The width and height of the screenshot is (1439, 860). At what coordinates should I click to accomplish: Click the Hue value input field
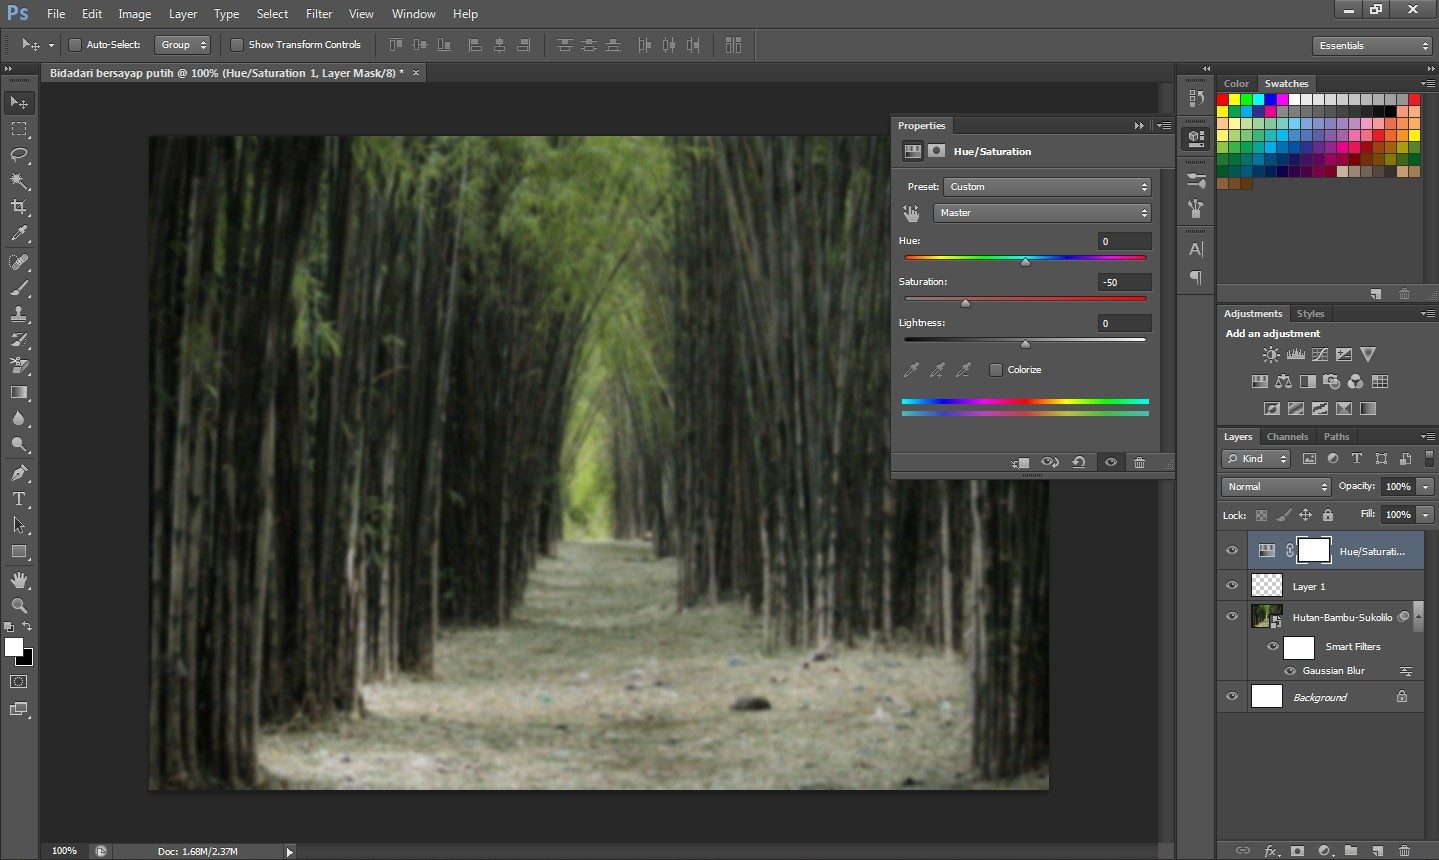pos(1124,241)
